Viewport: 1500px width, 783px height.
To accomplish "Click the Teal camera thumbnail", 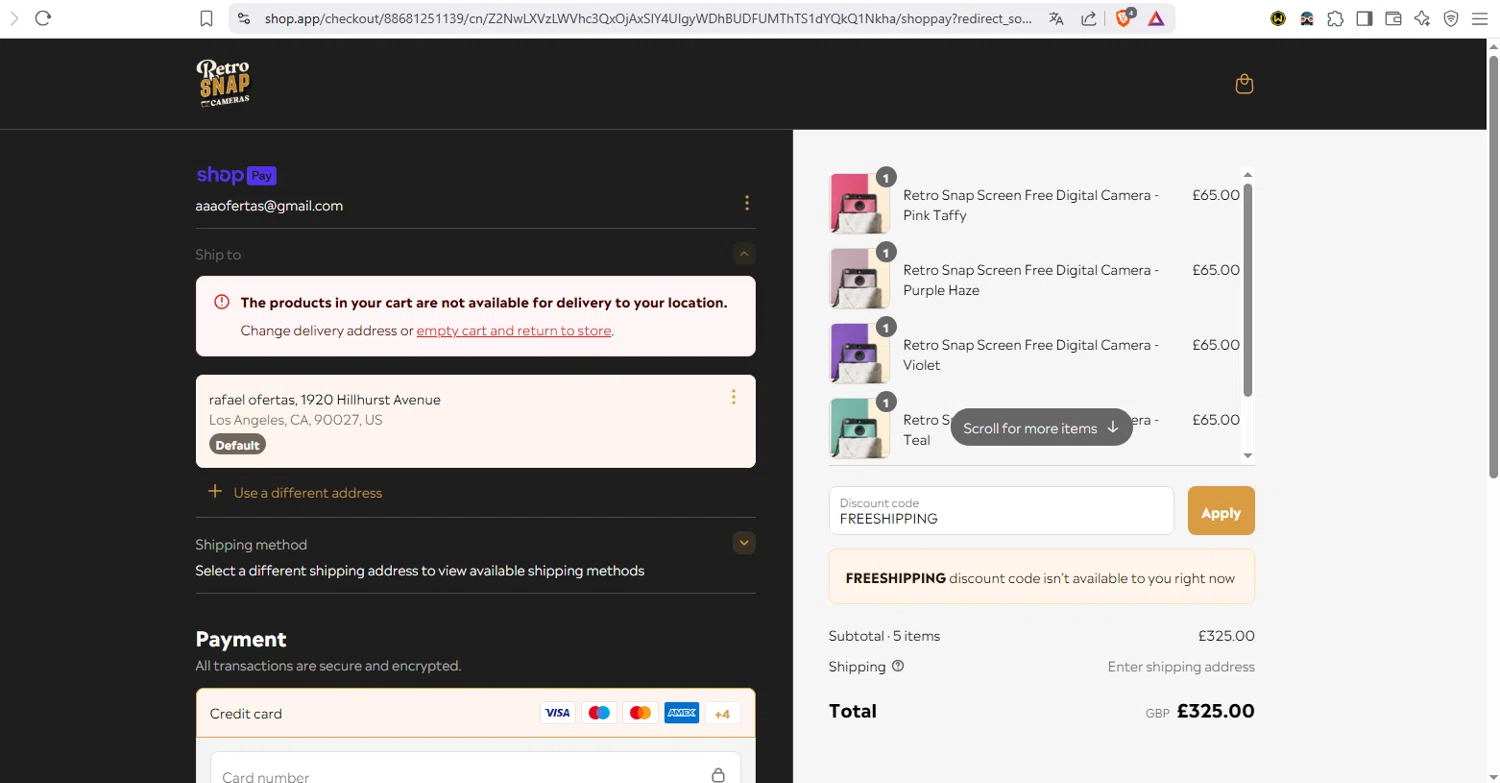I will point(859,429).
